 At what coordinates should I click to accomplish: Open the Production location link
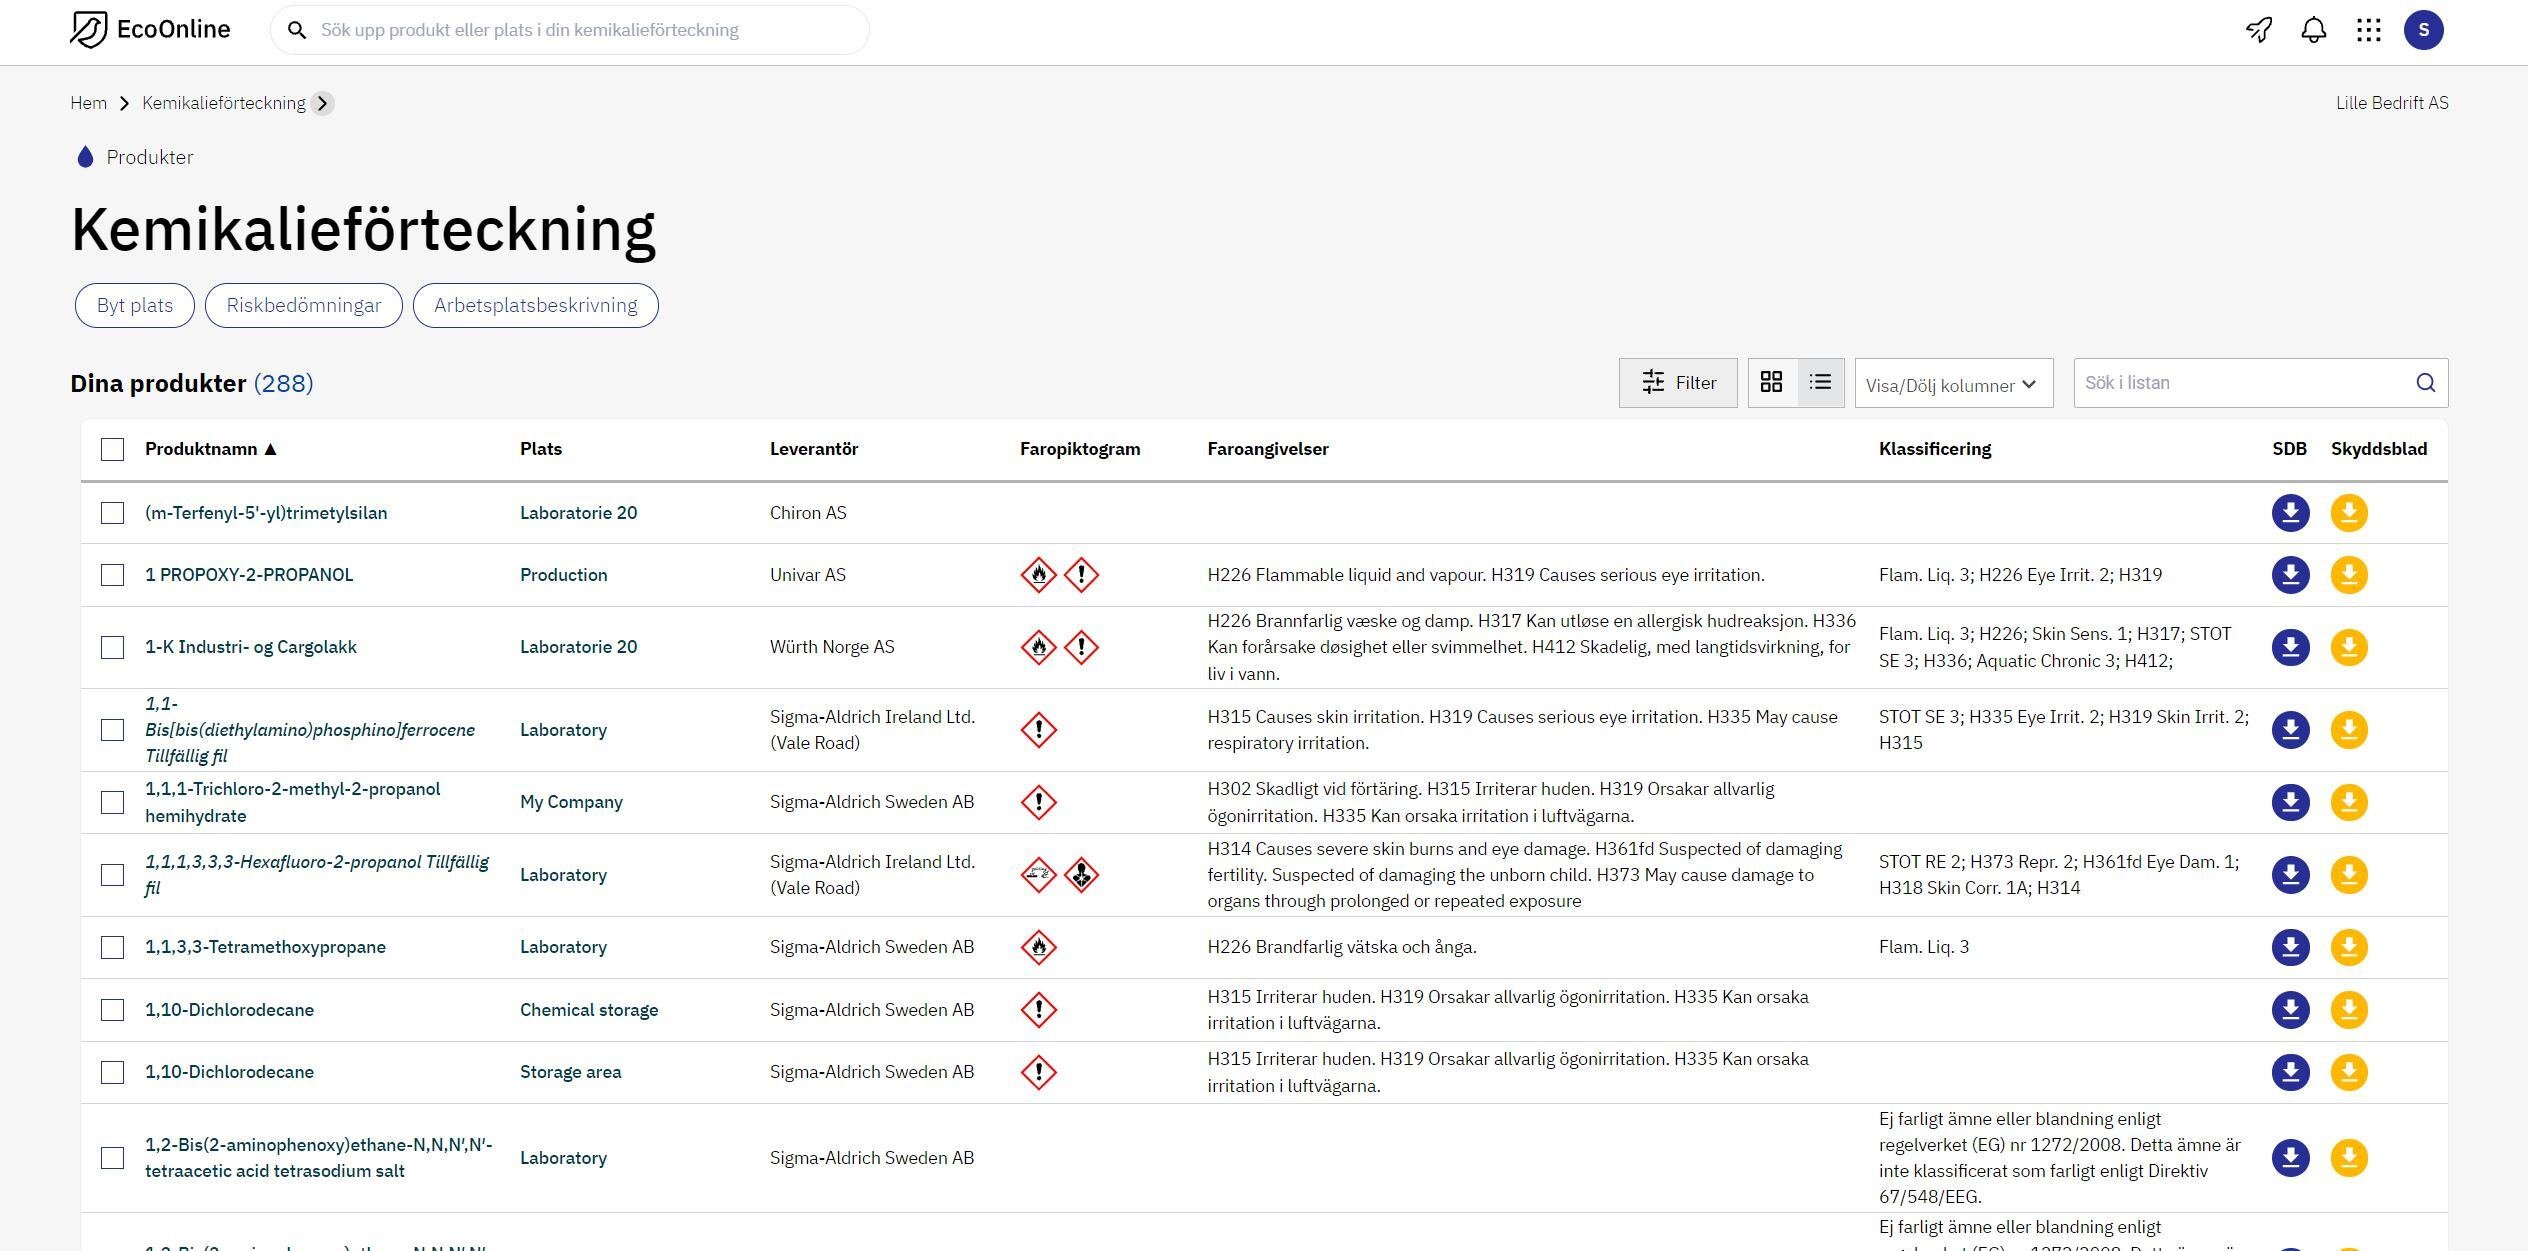coord(563,575)
